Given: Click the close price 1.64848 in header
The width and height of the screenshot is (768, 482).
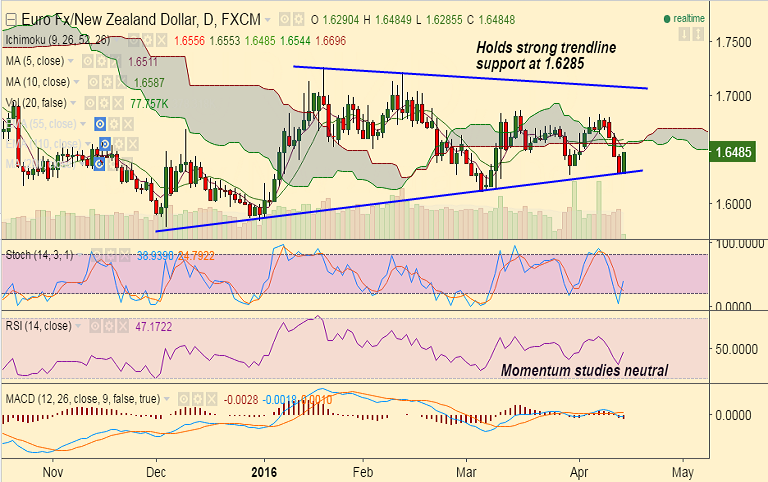Looking at the screenshot, I should (497, 20).
